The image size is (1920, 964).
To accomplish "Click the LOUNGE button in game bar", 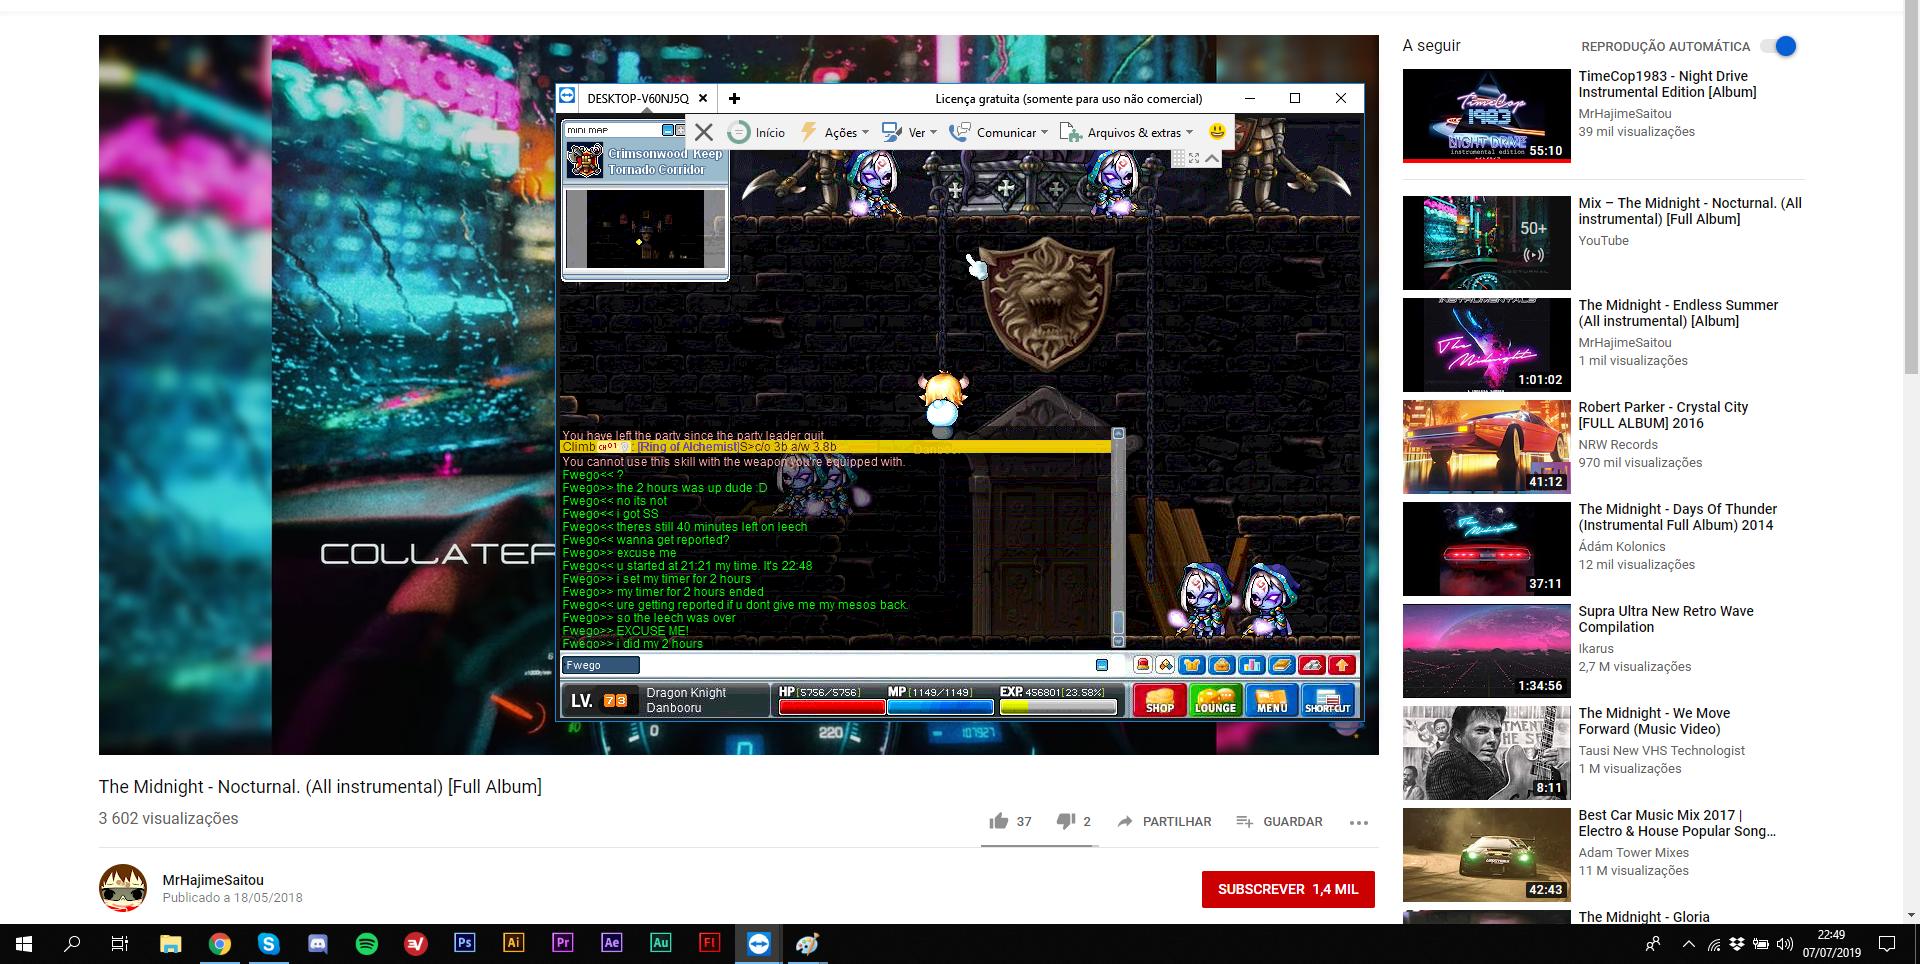I will click(x=1215, y=700).
